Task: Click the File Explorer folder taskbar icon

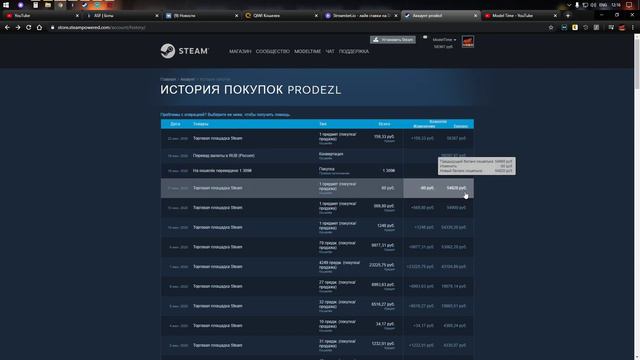Action: tap(48, 5)
